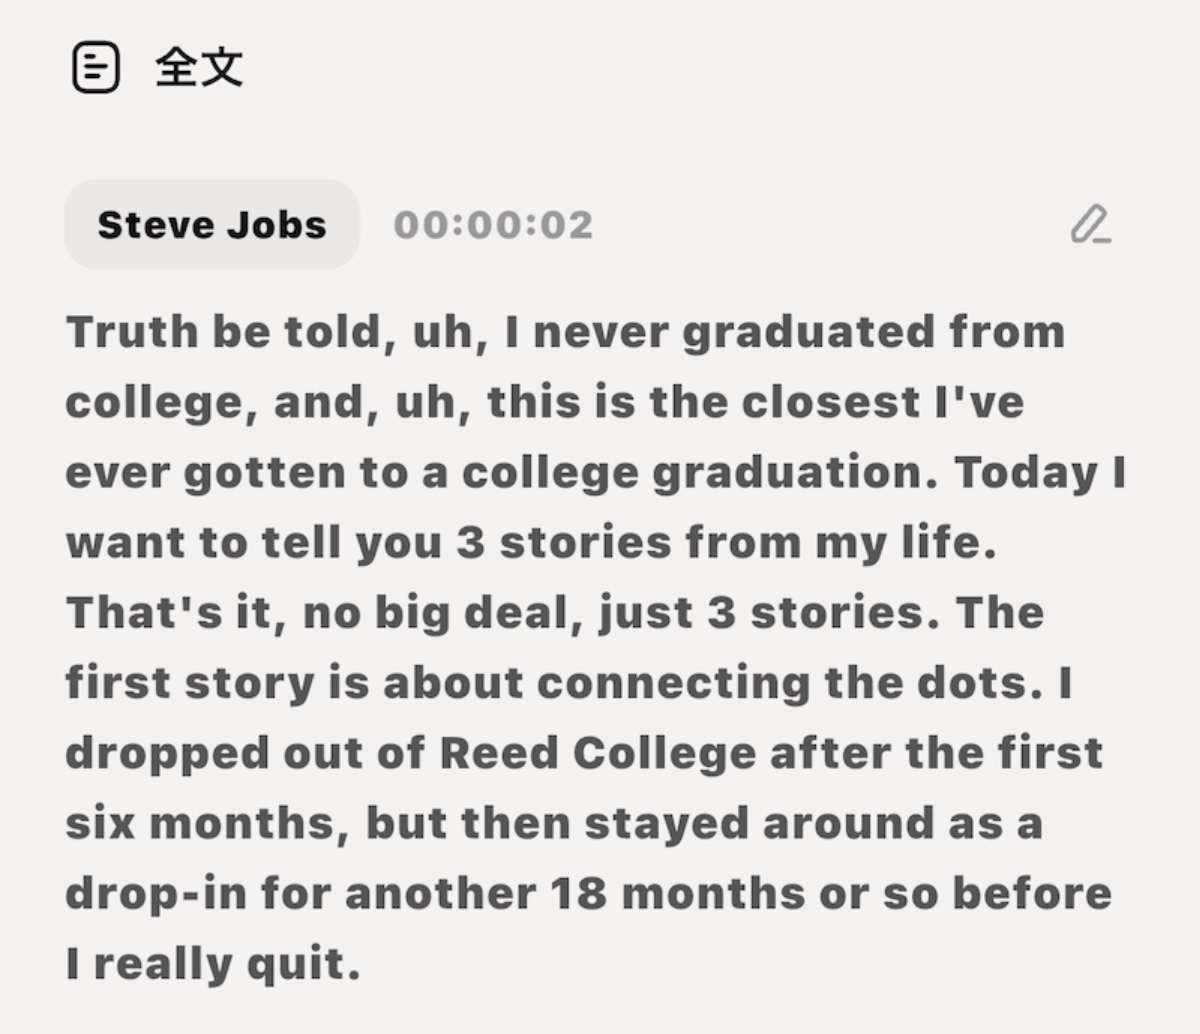The width and height of the screenshot is (1200, 1034).
Task: Click the phrase 'graduated from' in first line
Action: (873, 333)
